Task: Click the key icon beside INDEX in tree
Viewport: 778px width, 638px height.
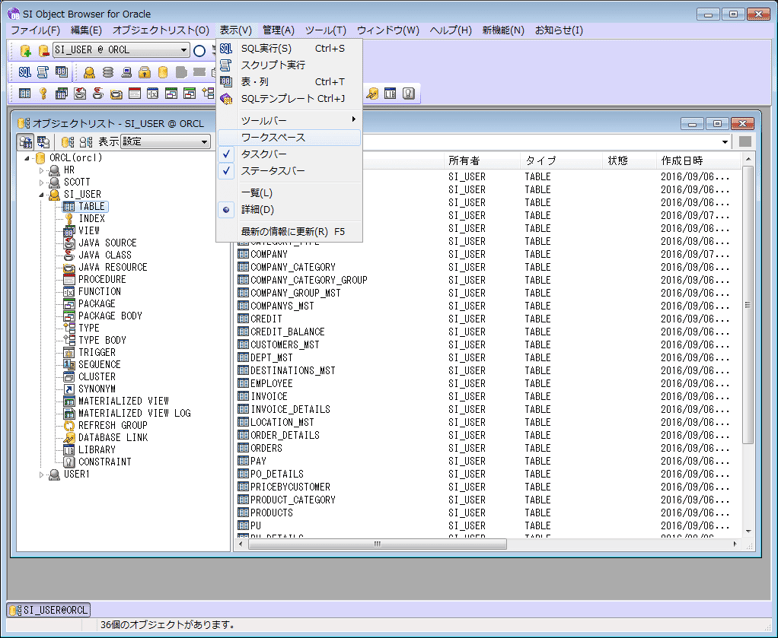Action: click(x=68, y=219)
